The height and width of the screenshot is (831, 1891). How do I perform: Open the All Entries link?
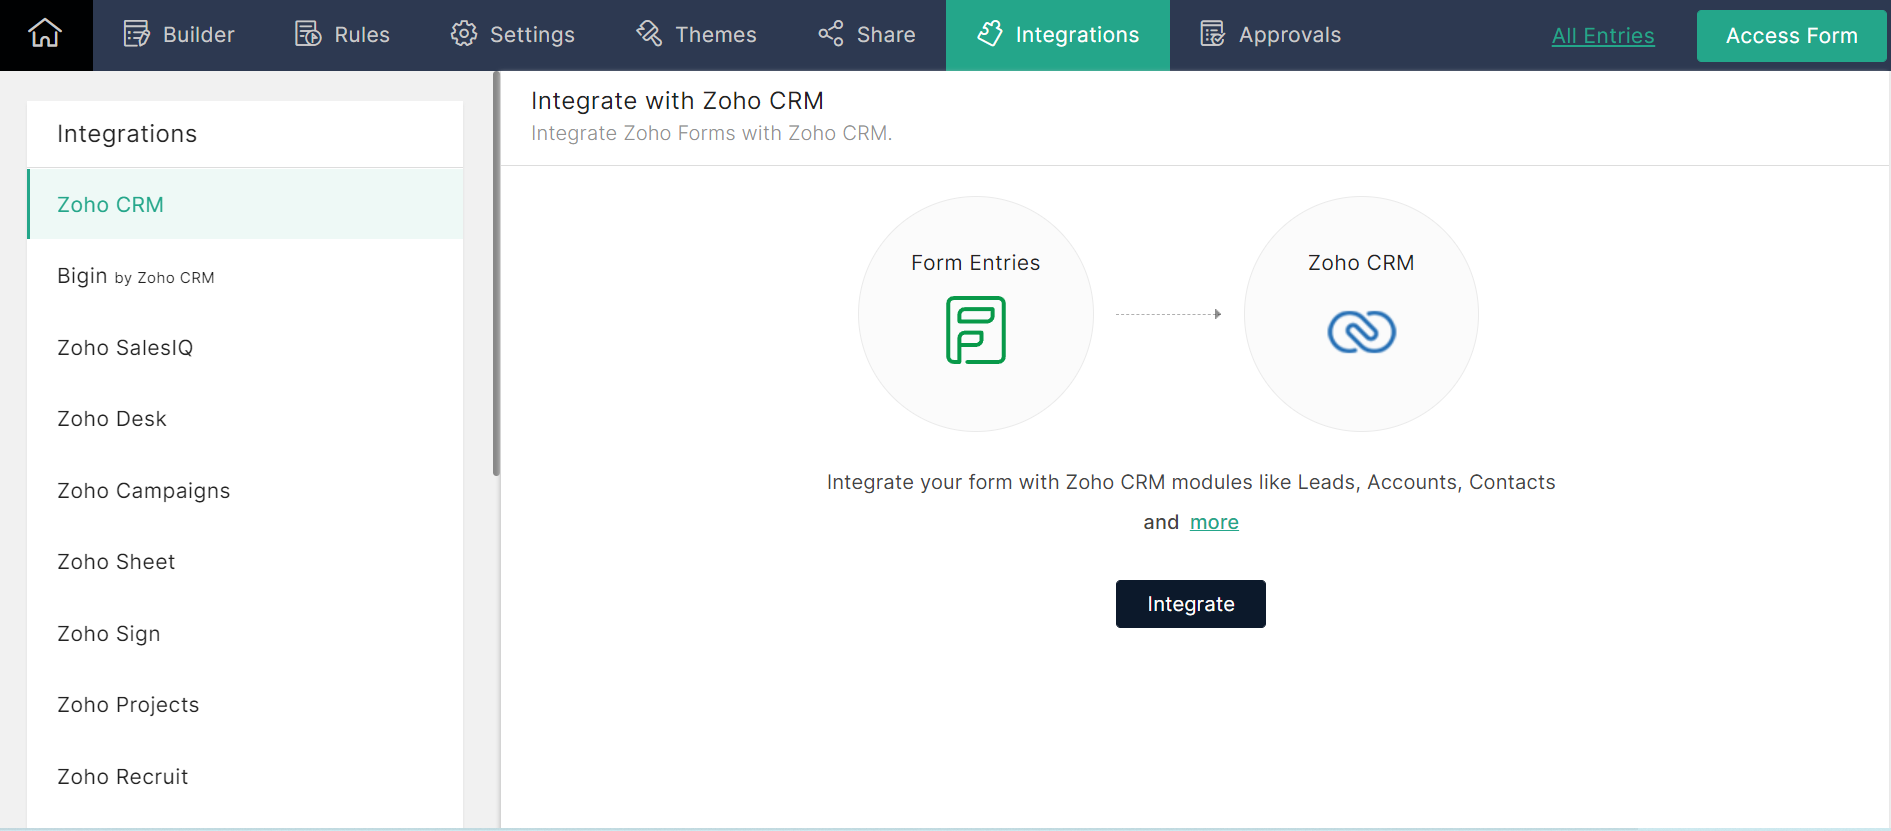[1603, 36]
